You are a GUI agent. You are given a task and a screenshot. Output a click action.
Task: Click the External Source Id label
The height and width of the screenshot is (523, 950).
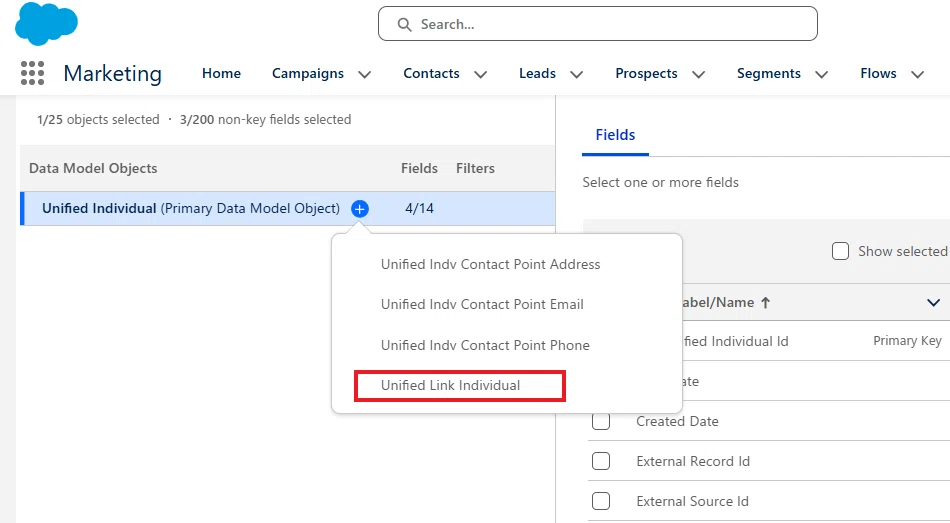point(693,501)
